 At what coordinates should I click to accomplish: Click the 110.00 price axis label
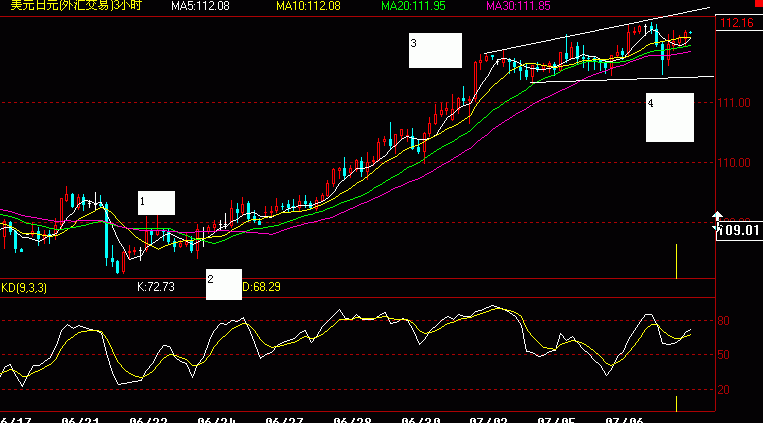(734, 163)
